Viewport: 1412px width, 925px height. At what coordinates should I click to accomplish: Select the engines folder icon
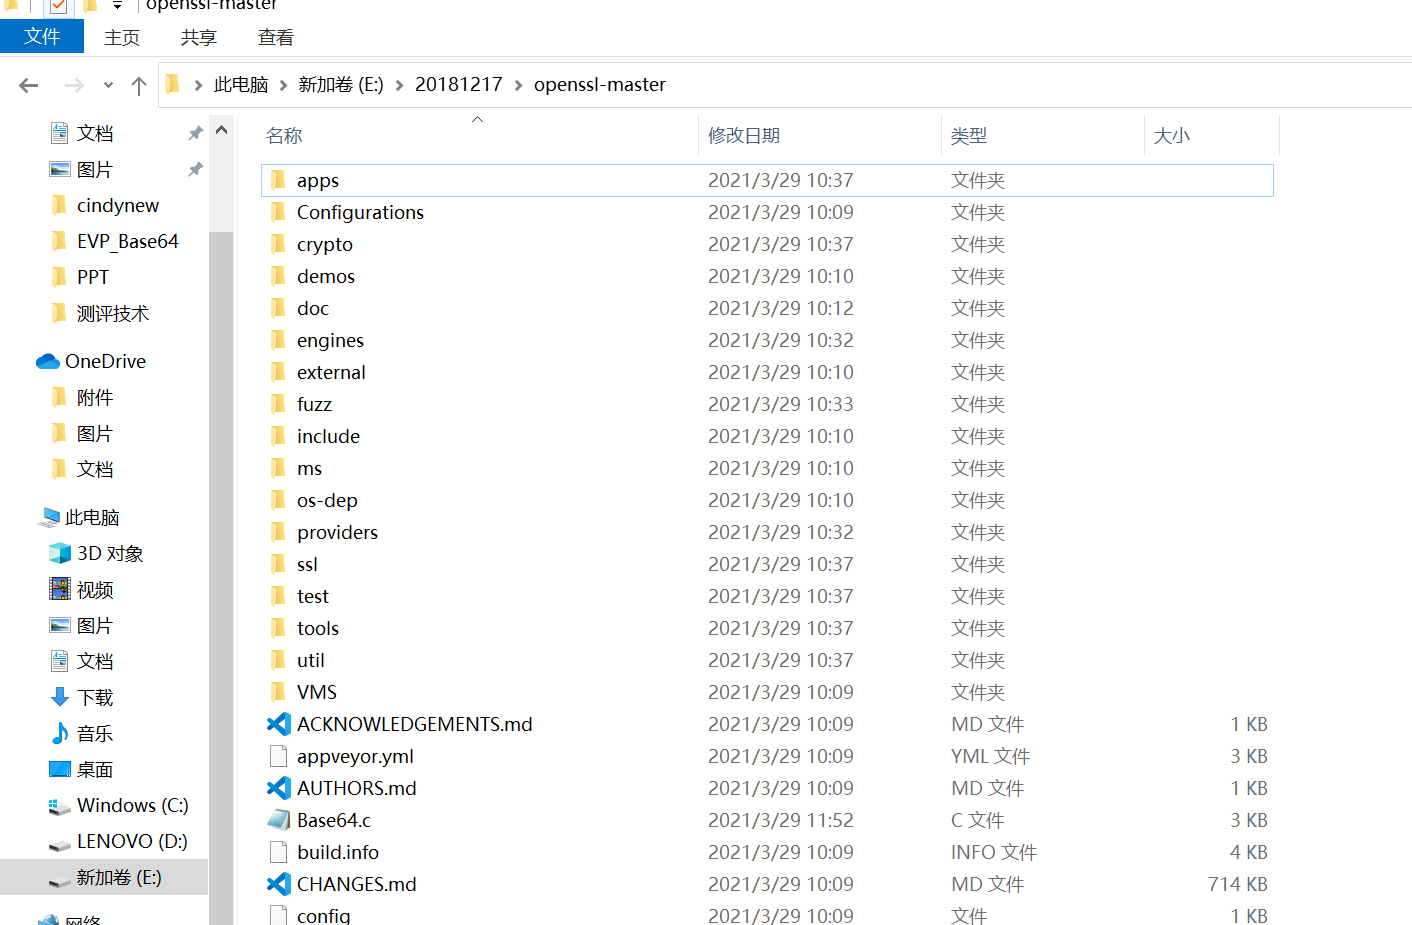[278, 340]
